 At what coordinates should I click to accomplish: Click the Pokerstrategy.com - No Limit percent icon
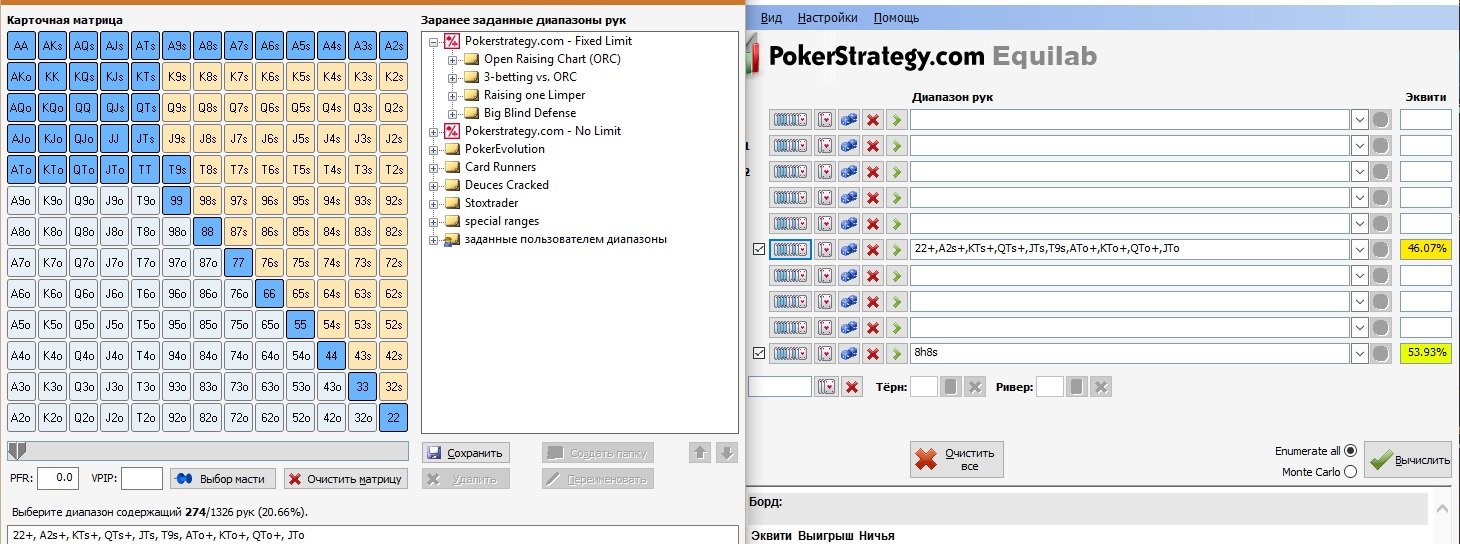pyautogui.click(x=452, y=131)
